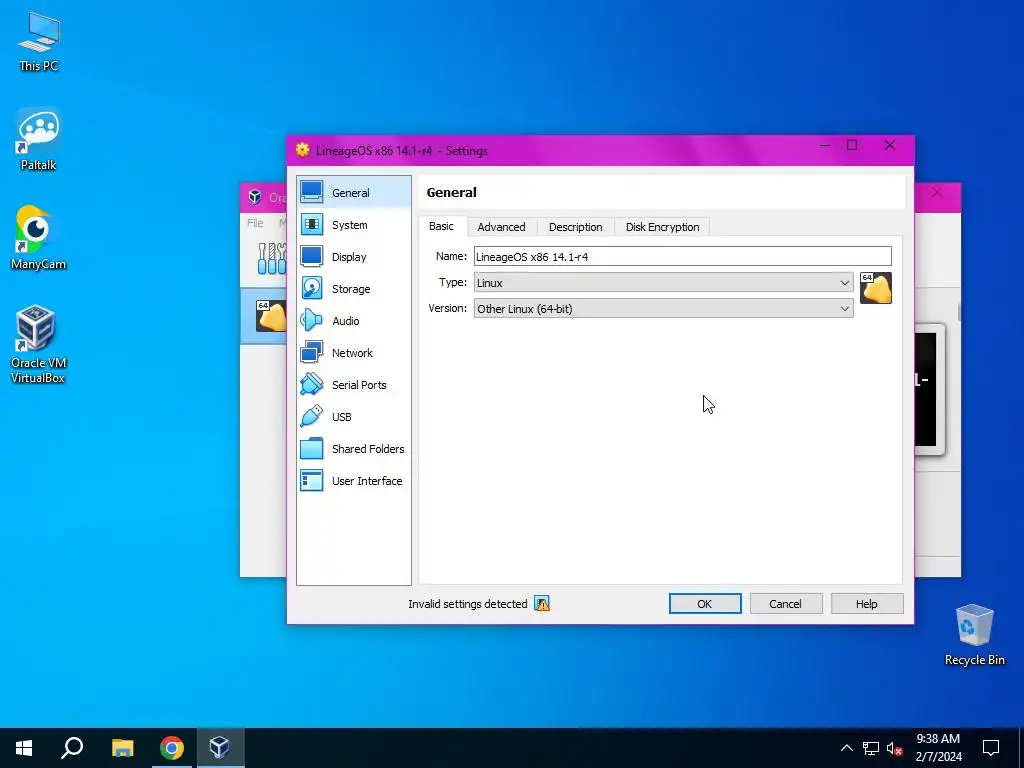The image size is (1024, 768).
Task: Select the Oracle VM VirtualBox desktop shortcut
Action: (x=38, y=345)
